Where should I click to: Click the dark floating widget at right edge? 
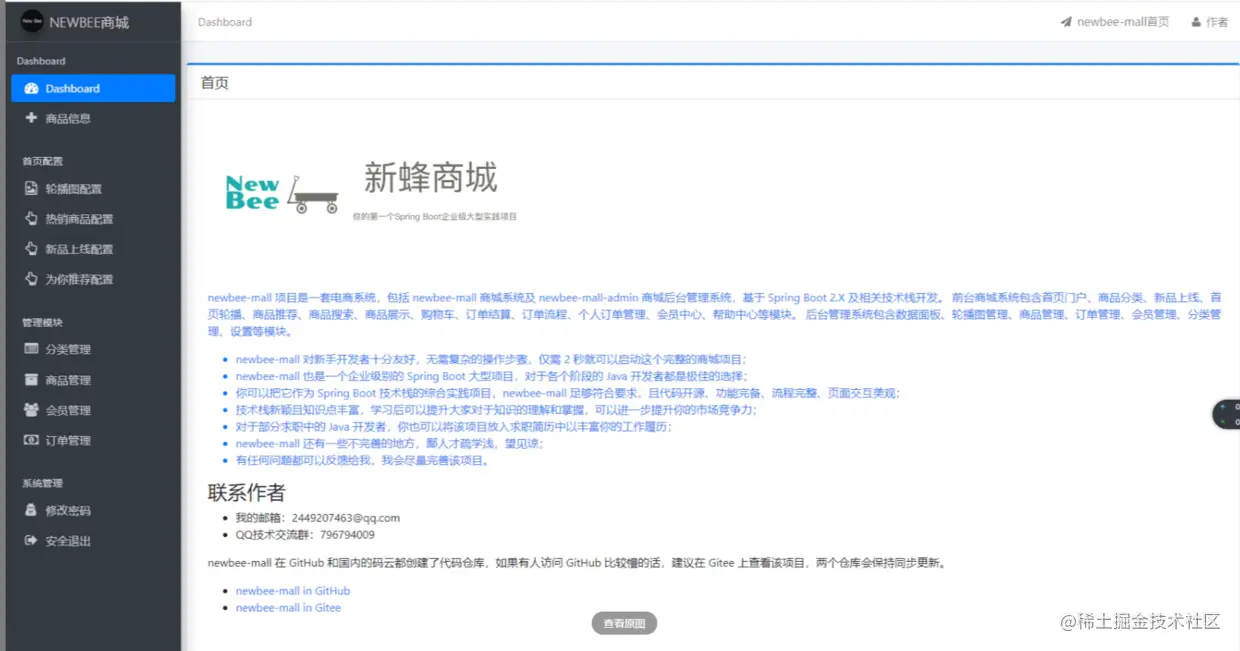(x=1227, y=415)
